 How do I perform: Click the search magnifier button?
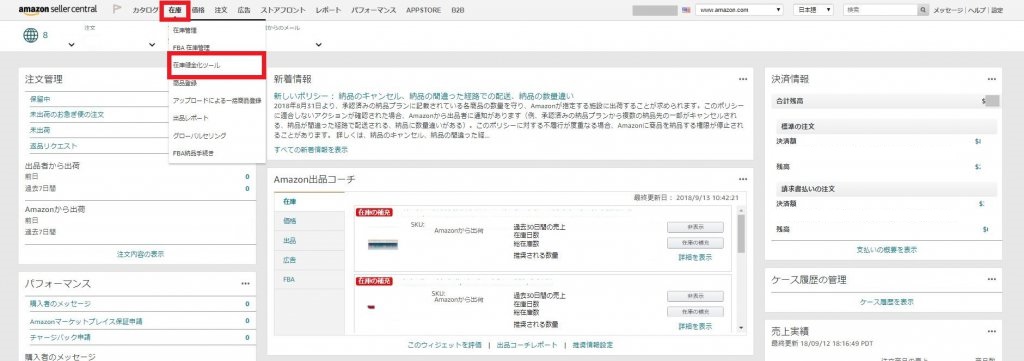pos(923,10)
